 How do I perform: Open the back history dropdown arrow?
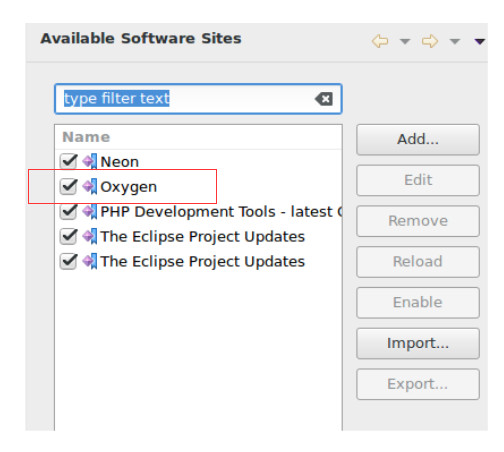(405, 42)
